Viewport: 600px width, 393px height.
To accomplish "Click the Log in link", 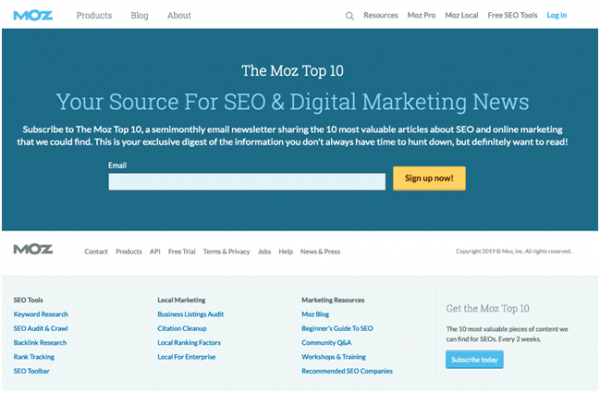I will [x=556, y=15].
